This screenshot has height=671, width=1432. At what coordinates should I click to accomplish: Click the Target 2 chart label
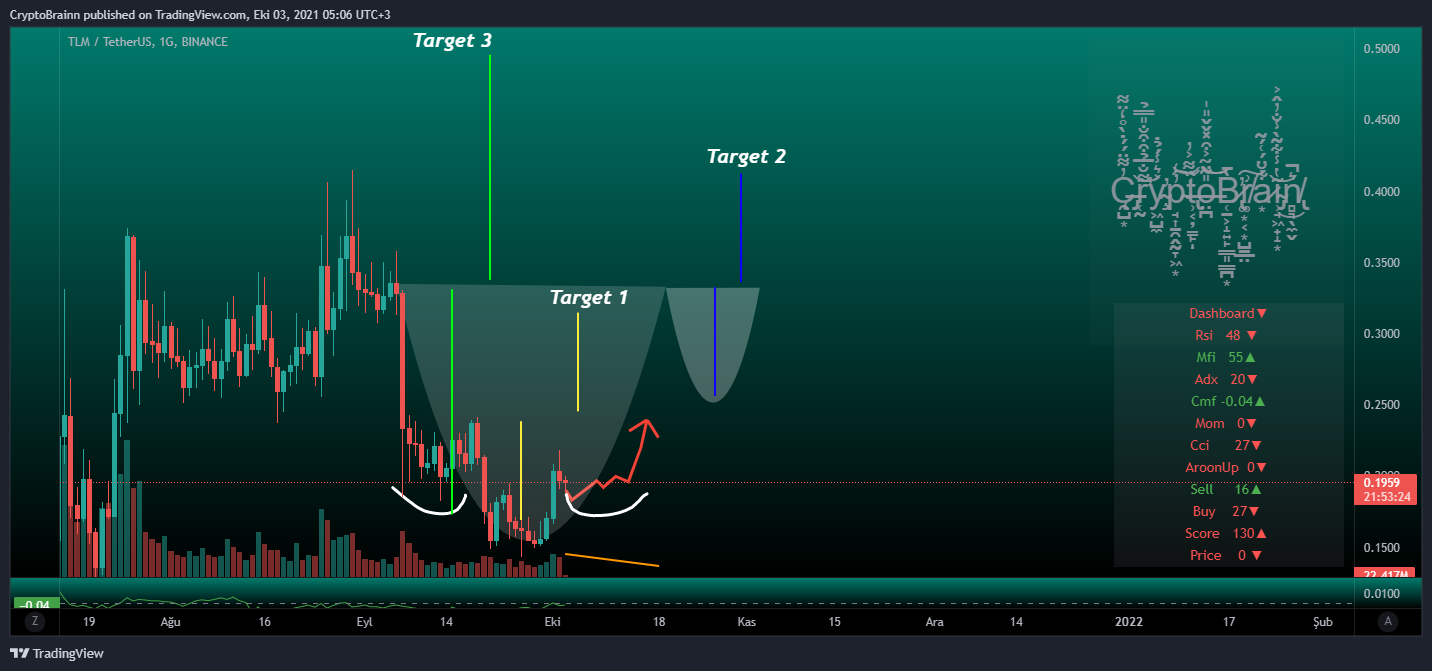[x=746, y=156]
